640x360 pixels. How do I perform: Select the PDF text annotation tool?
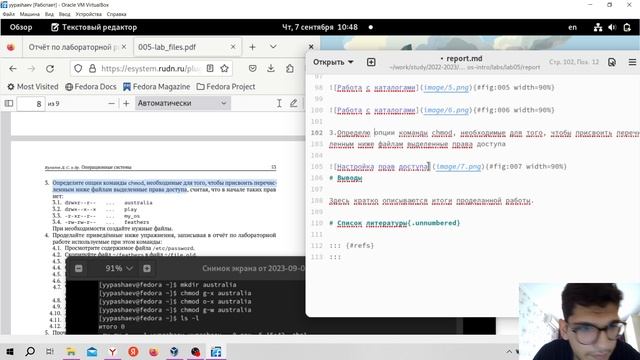279,103
